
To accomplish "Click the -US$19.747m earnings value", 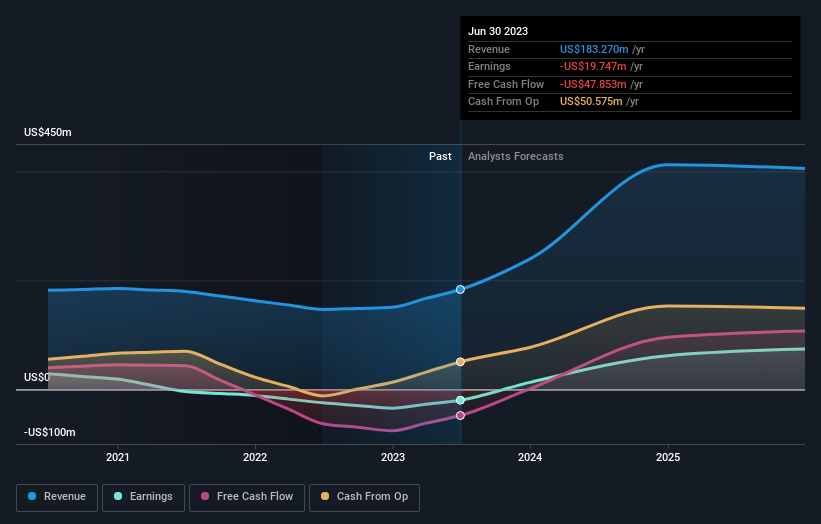I will 593,66.
